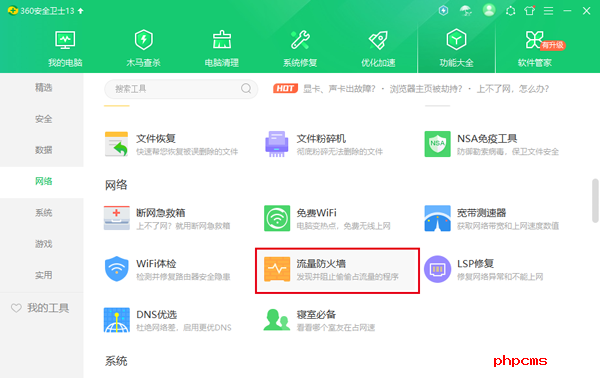Click the red HOT badge
The image size is (600, 378).
285,89
